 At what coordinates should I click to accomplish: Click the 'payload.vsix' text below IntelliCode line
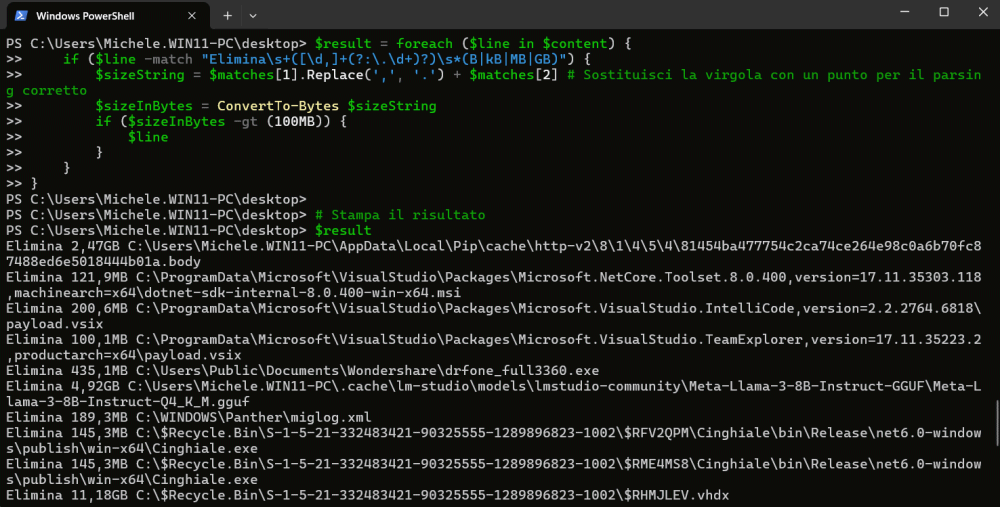coord(55,324)
